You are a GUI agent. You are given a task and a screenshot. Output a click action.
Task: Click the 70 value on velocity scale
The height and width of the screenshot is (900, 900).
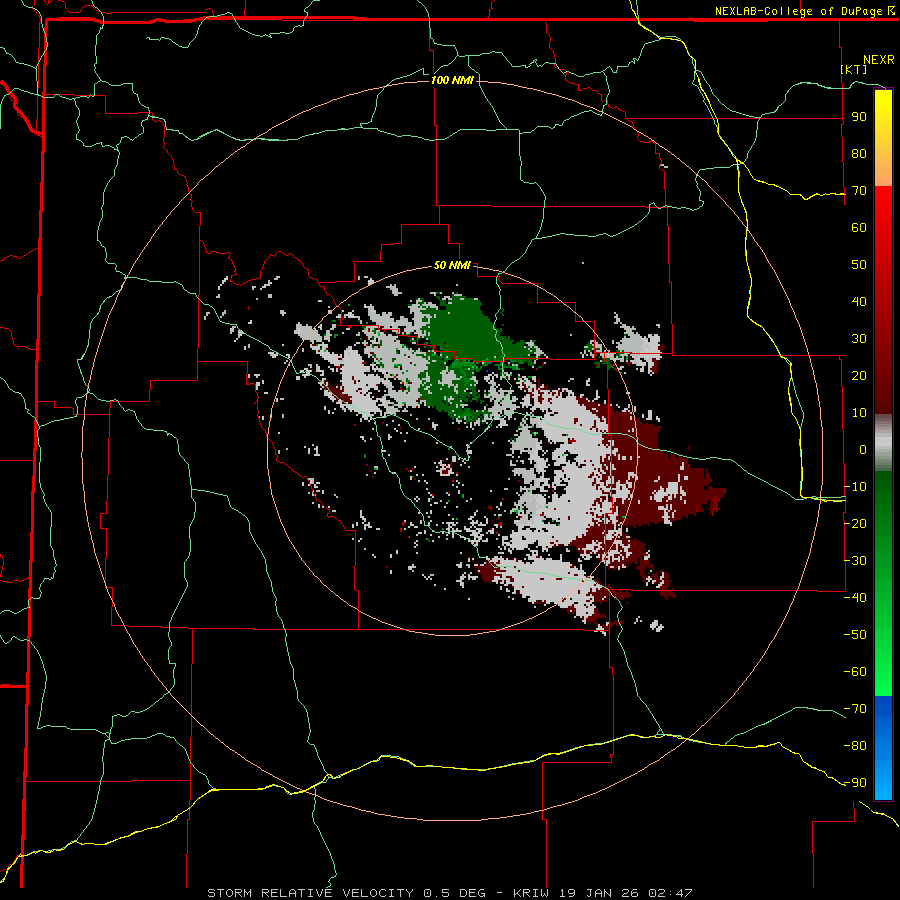click(x=859, y=191)
